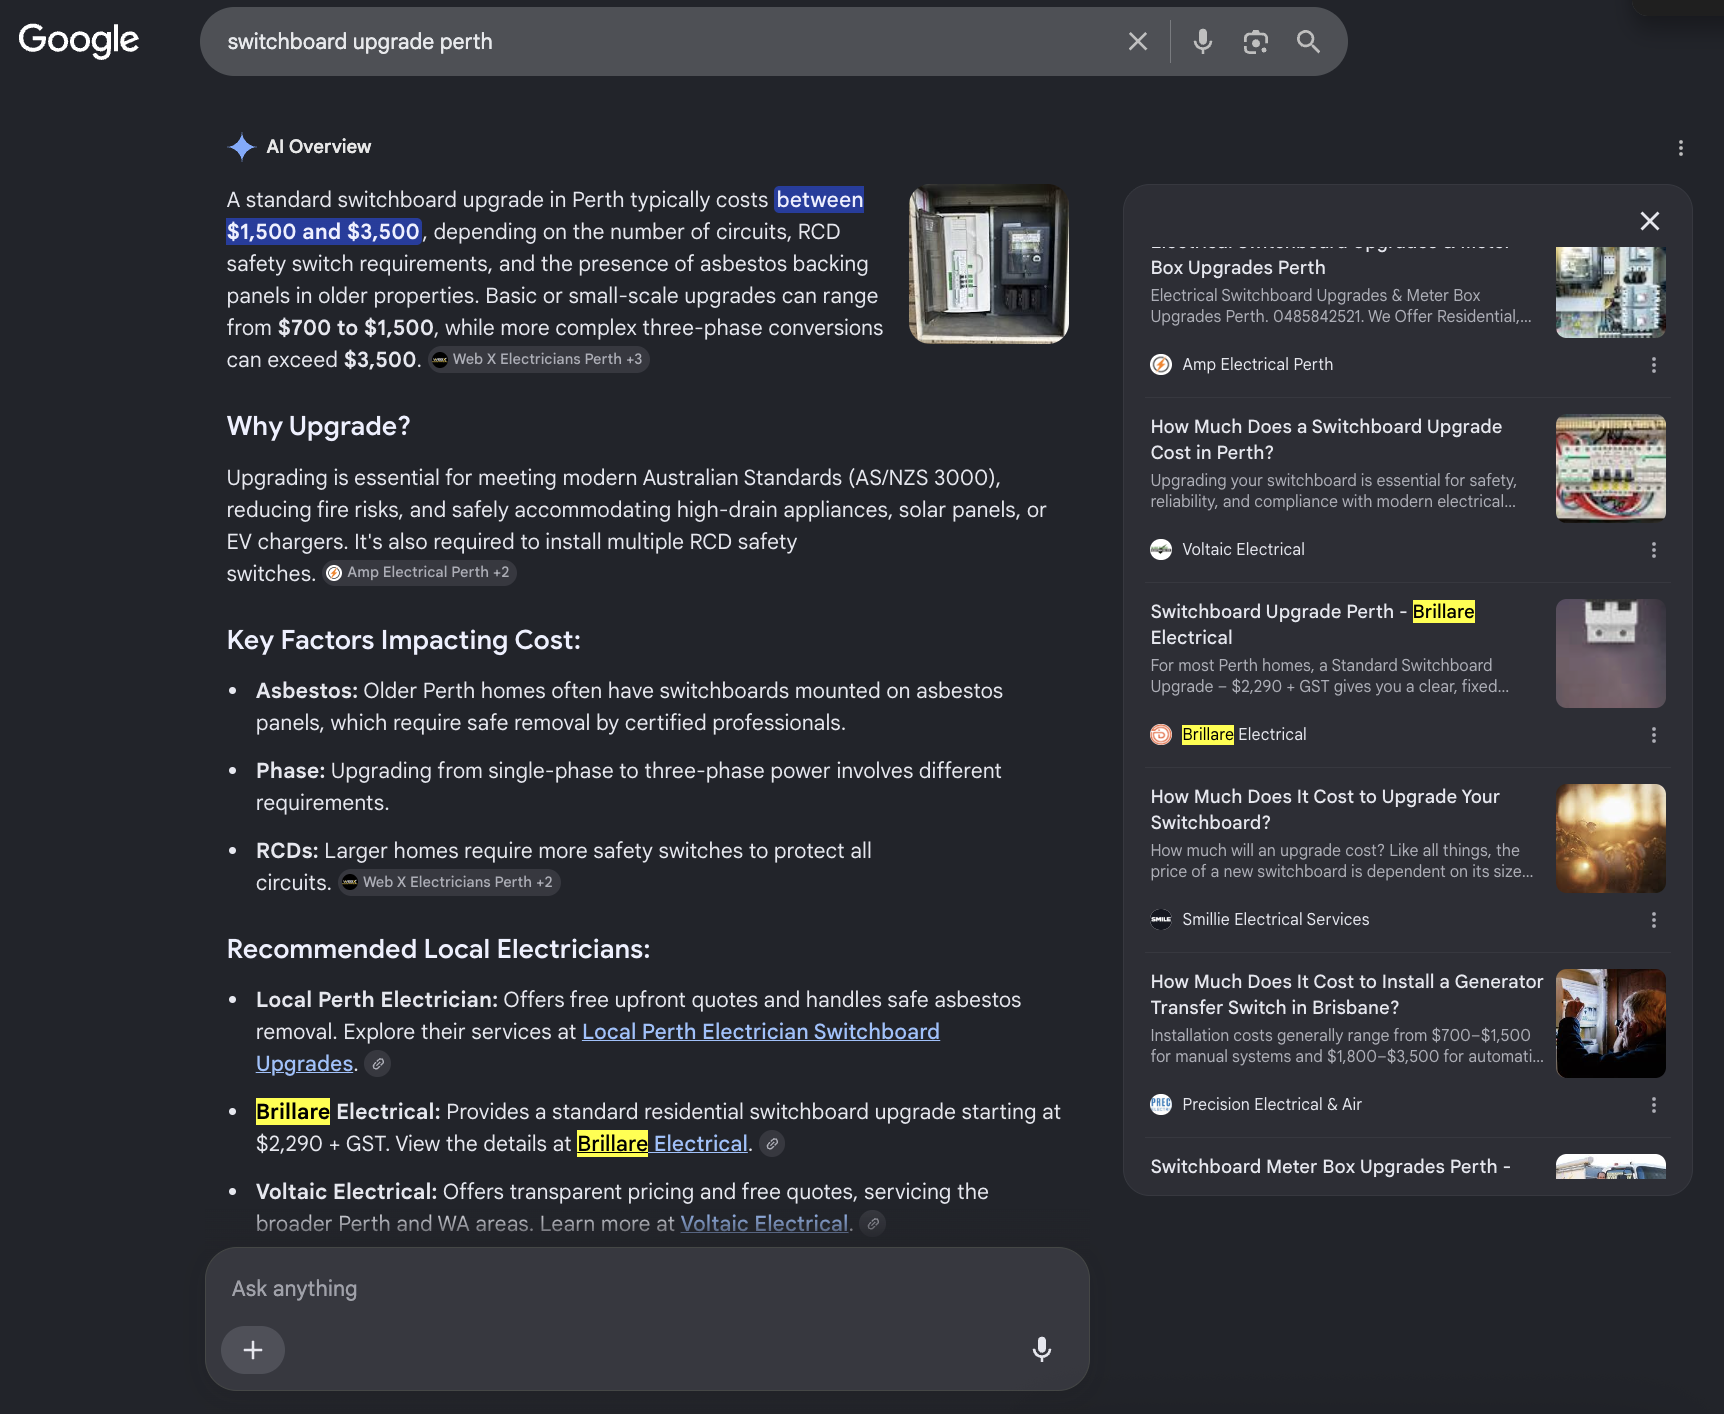
Task: Click Smillie Electrical result thumbnail image
Action: tap(1611, 838)
